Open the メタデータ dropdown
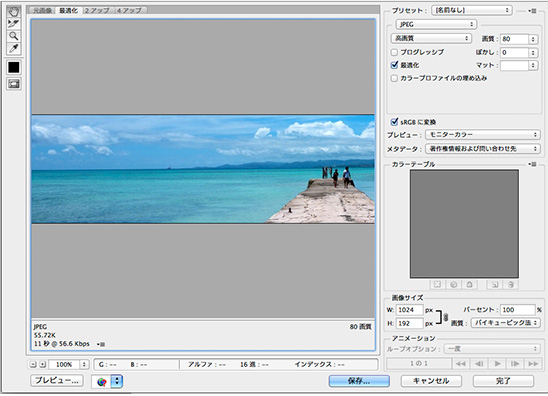This screenshot has height=396, width=548. (483, 149)
